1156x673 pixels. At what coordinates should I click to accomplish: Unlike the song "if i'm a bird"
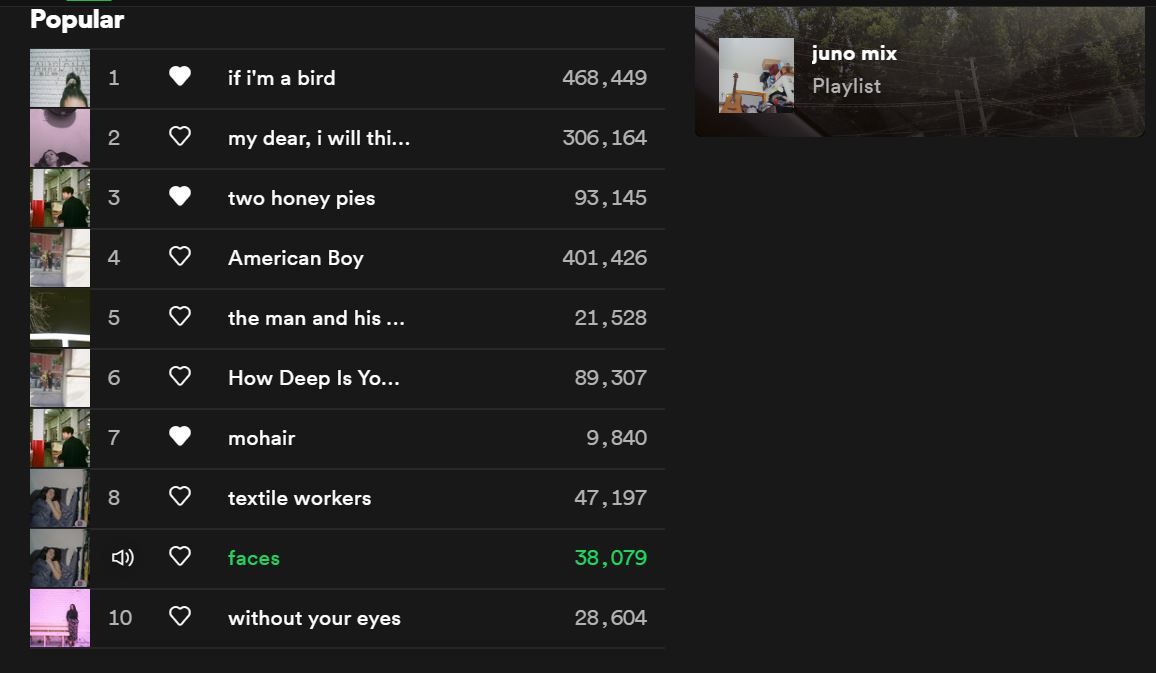(x=180, y=77)
